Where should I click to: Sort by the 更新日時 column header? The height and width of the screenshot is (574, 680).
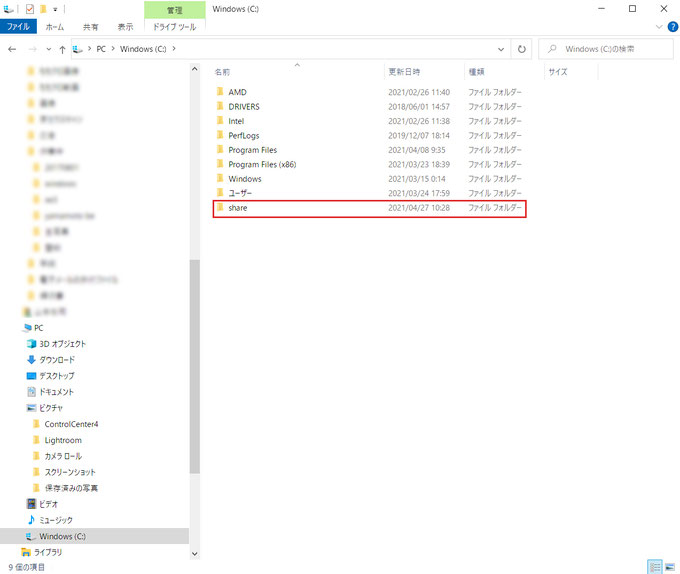[404, 72]
